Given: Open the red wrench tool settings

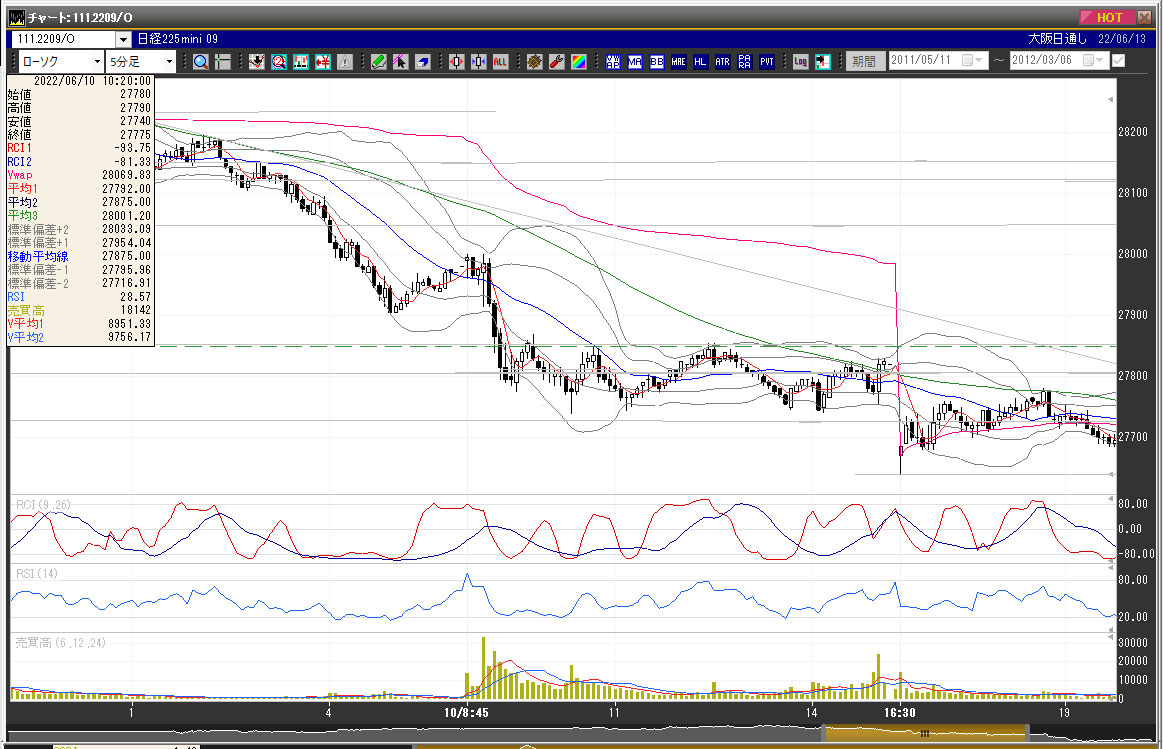Looking at the screenshot, I should pyautogui.click(x=556, y=62).
